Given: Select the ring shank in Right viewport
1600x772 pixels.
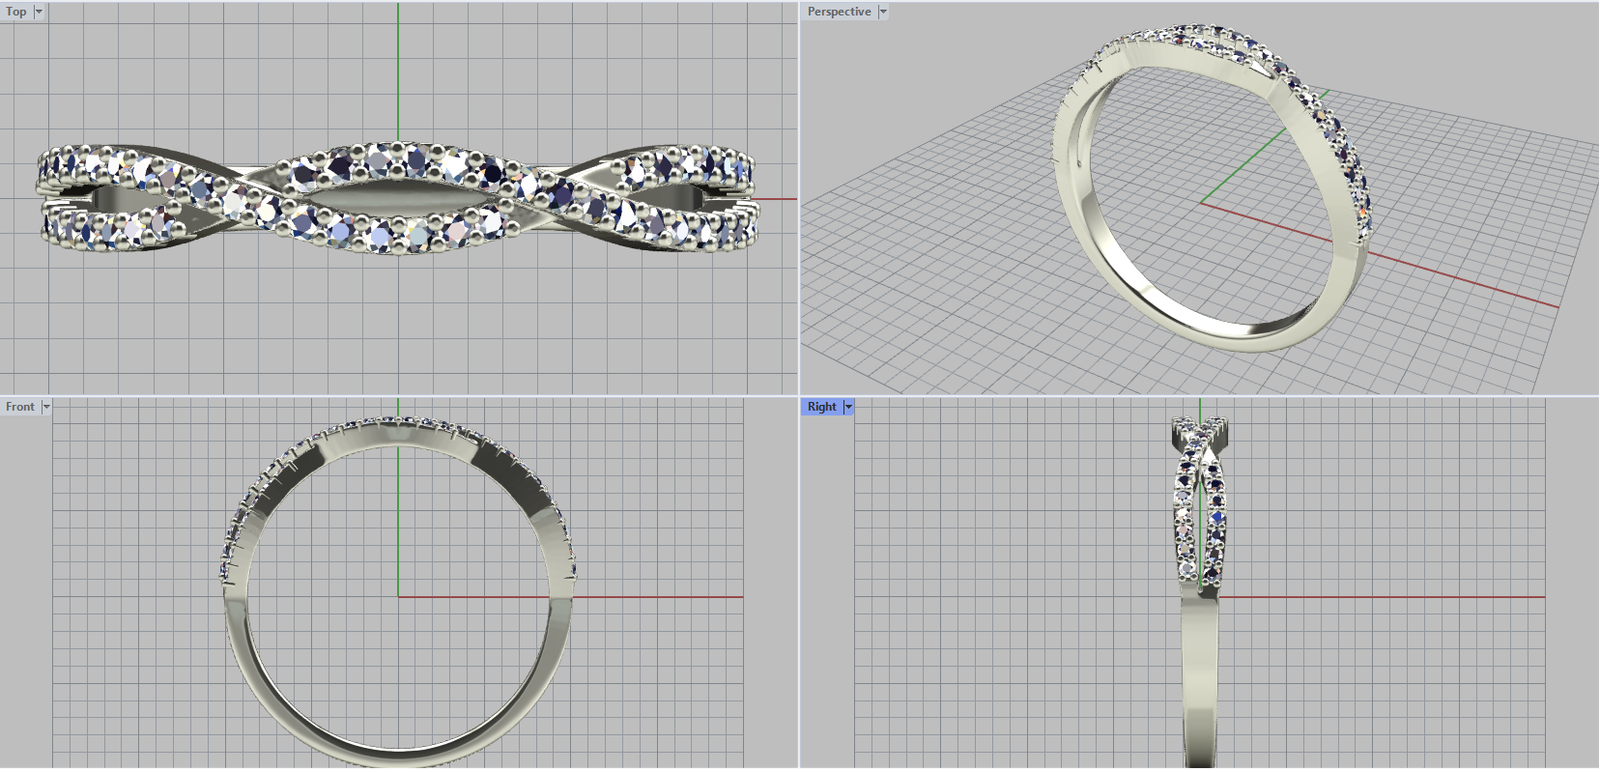Looking at the screenshot, I should click(1200, 680).
